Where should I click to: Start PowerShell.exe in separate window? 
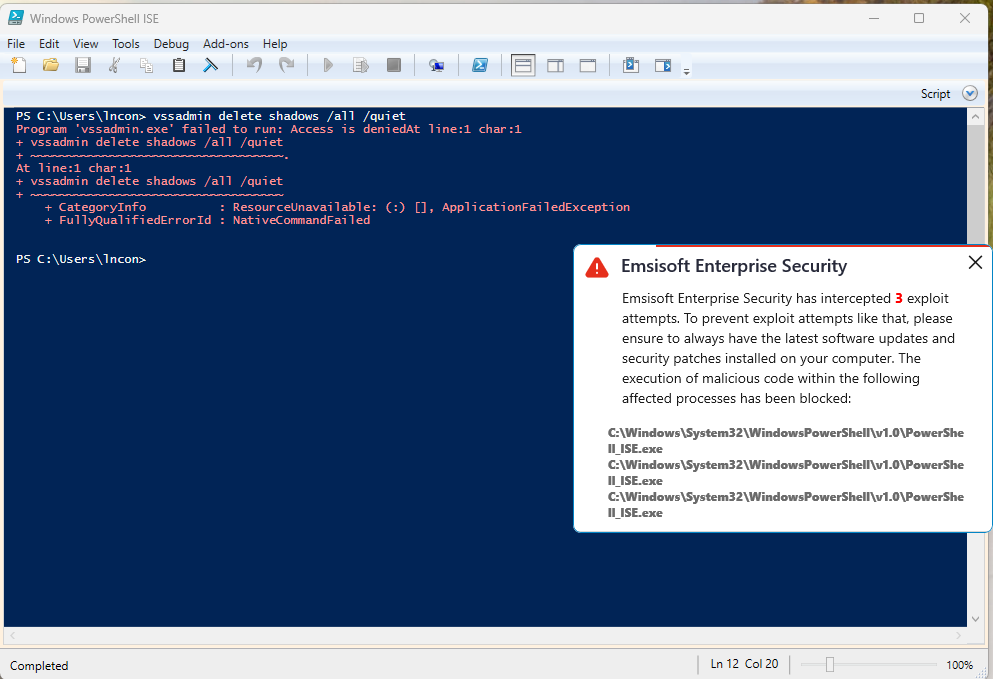tap(480, 65)
